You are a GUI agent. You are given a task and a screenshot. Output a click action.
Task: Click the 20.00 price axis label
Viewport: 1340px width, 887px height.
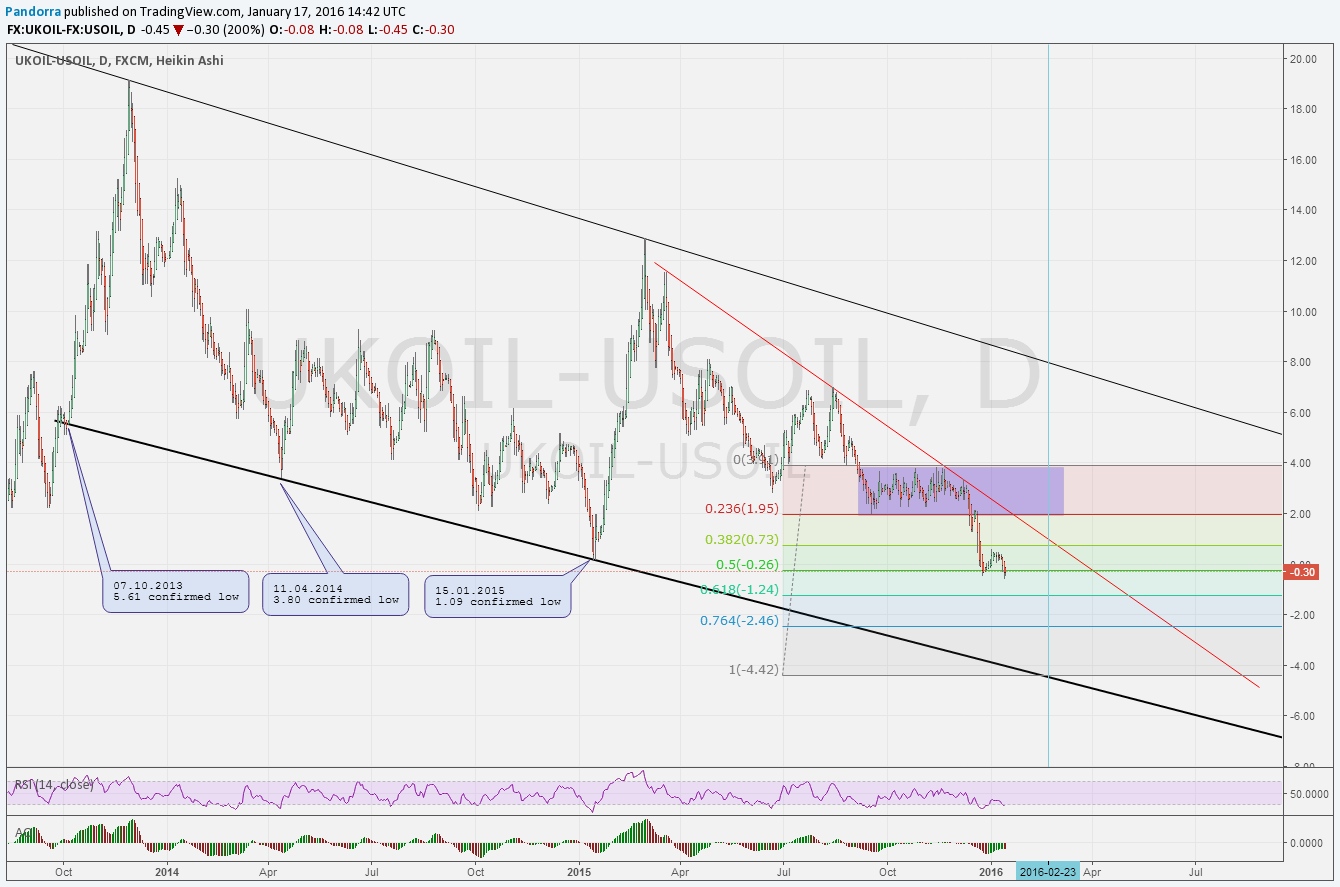[1302, 59]
